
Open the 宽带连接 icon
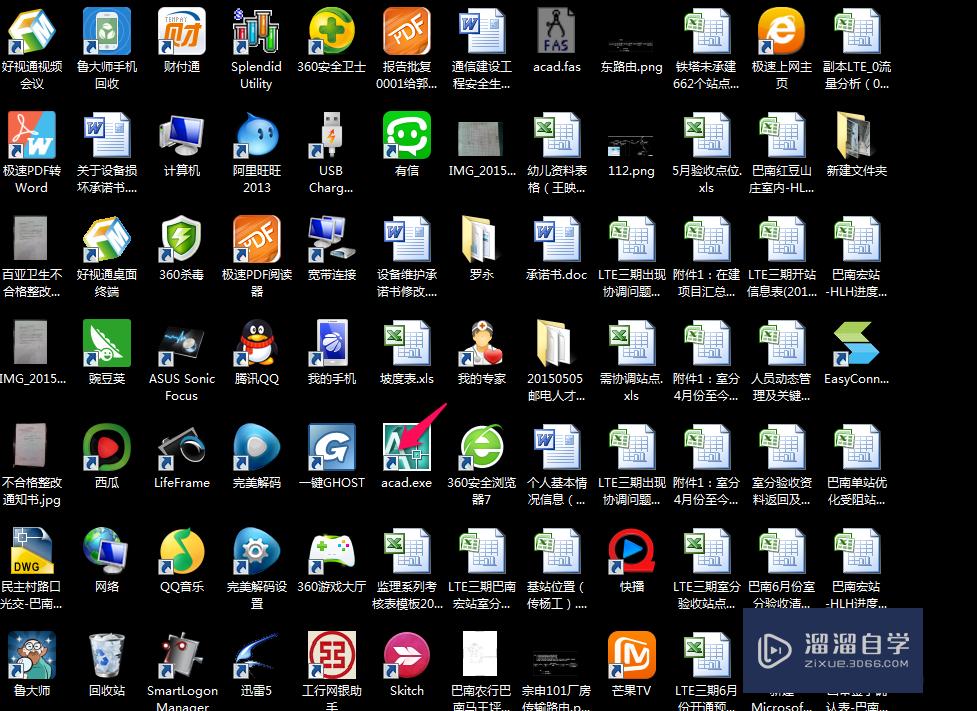pos(331,239)
